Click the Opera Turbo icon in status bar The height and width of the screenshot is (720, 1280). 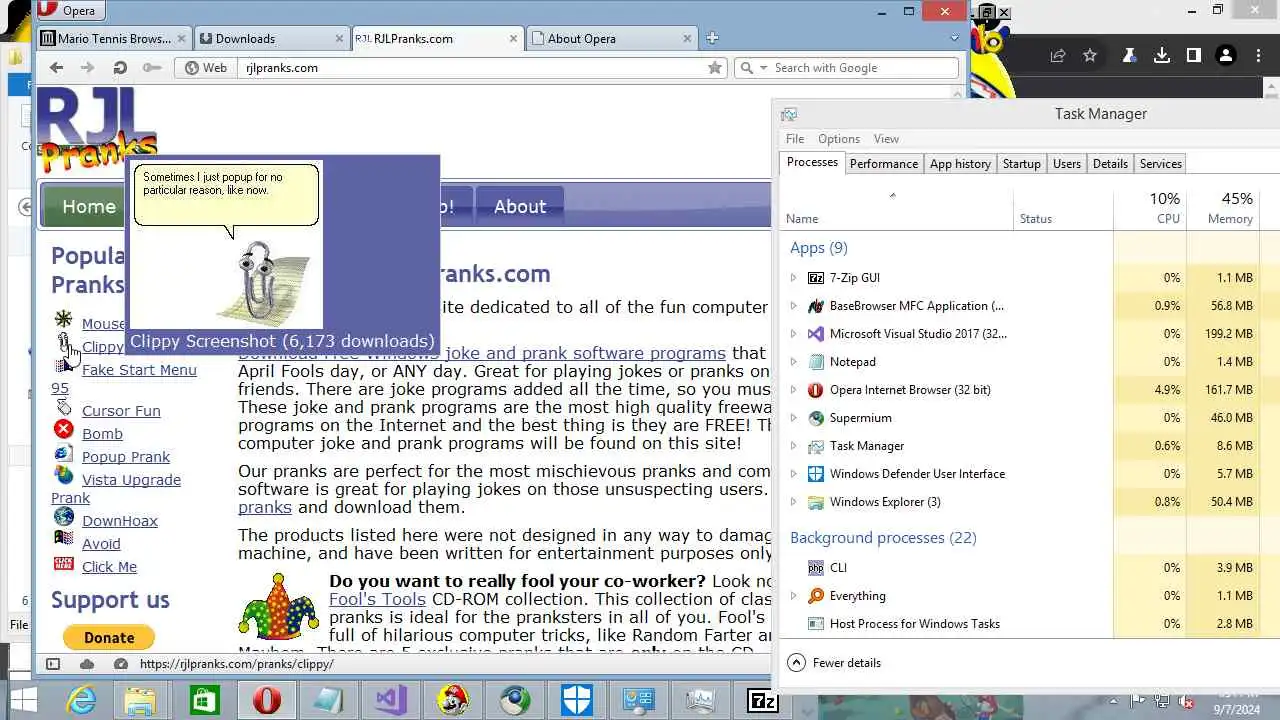click(121, 664)
